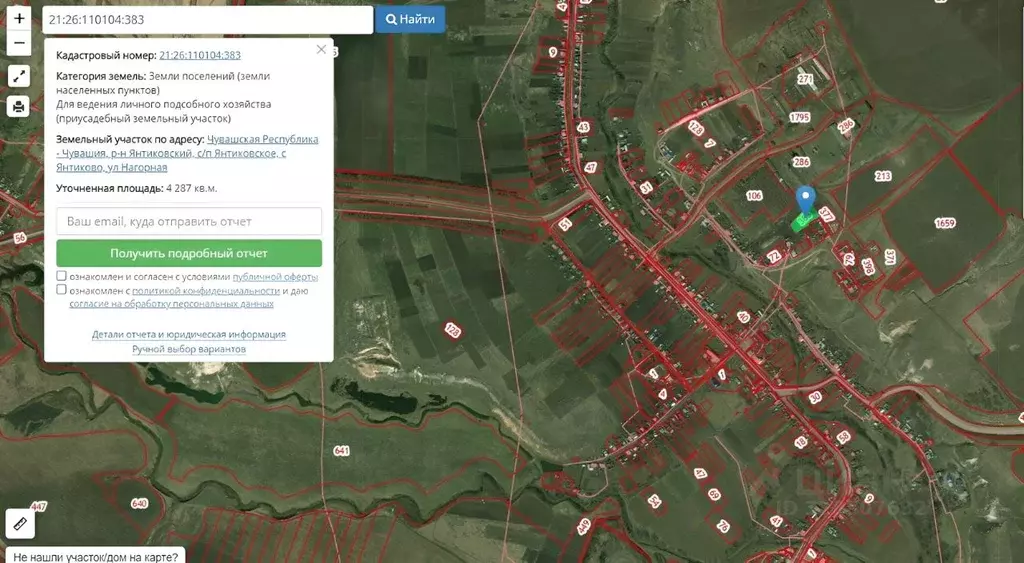Toggle fullscreen map view
Viewport: 1024px width, 563px height.
(x=19, y=76)
